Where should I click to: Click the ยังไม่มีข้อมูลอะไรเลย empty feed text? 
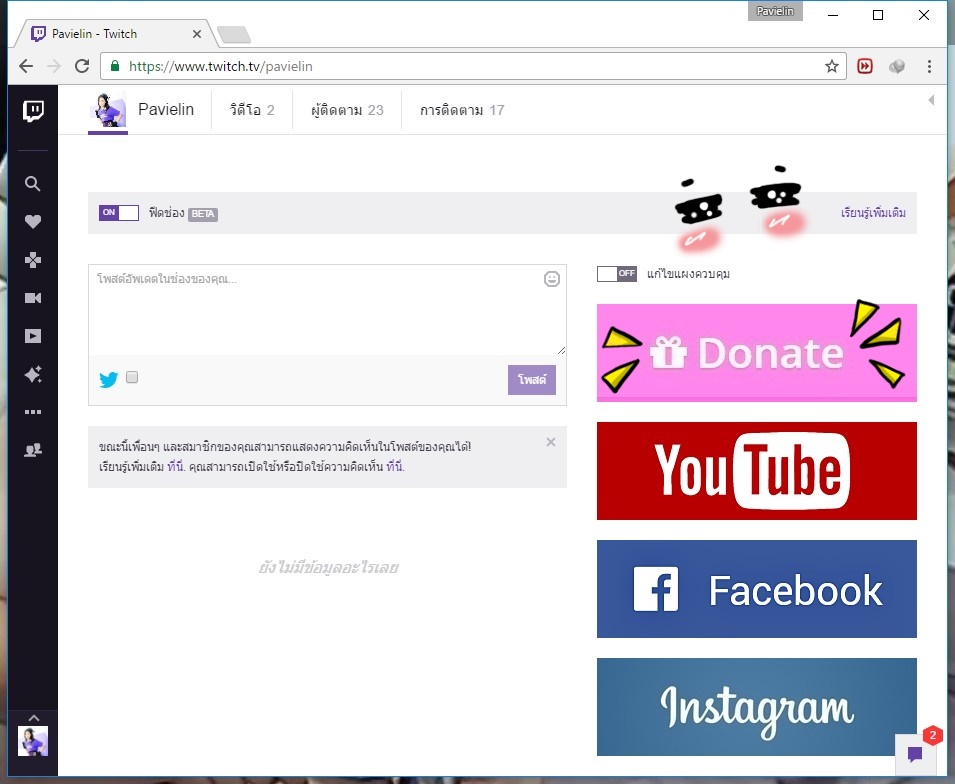pos(328,568)
